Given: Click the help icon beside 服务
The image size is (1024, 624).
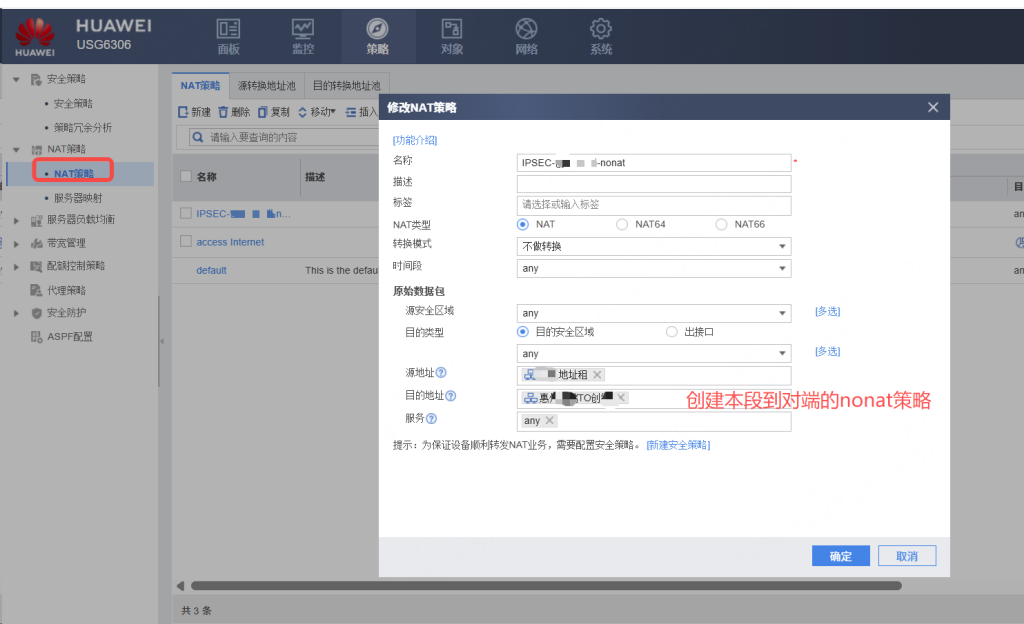Looking at the screenshot, I should click(x=432, y=419).
